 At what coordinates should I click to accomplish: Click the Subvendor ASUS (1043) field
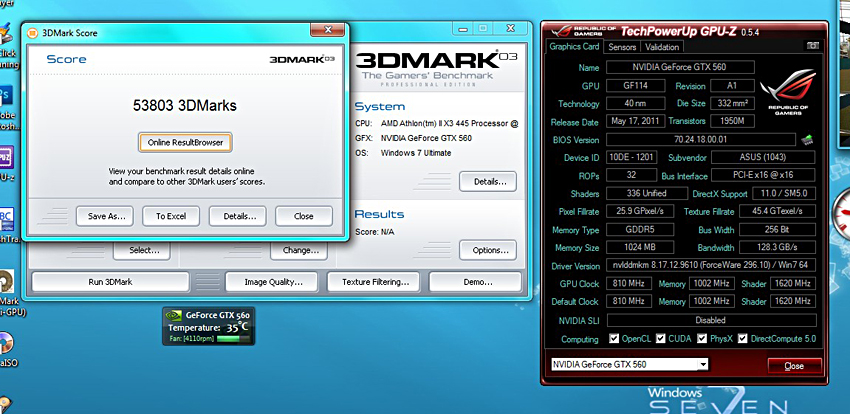point(763,158)
